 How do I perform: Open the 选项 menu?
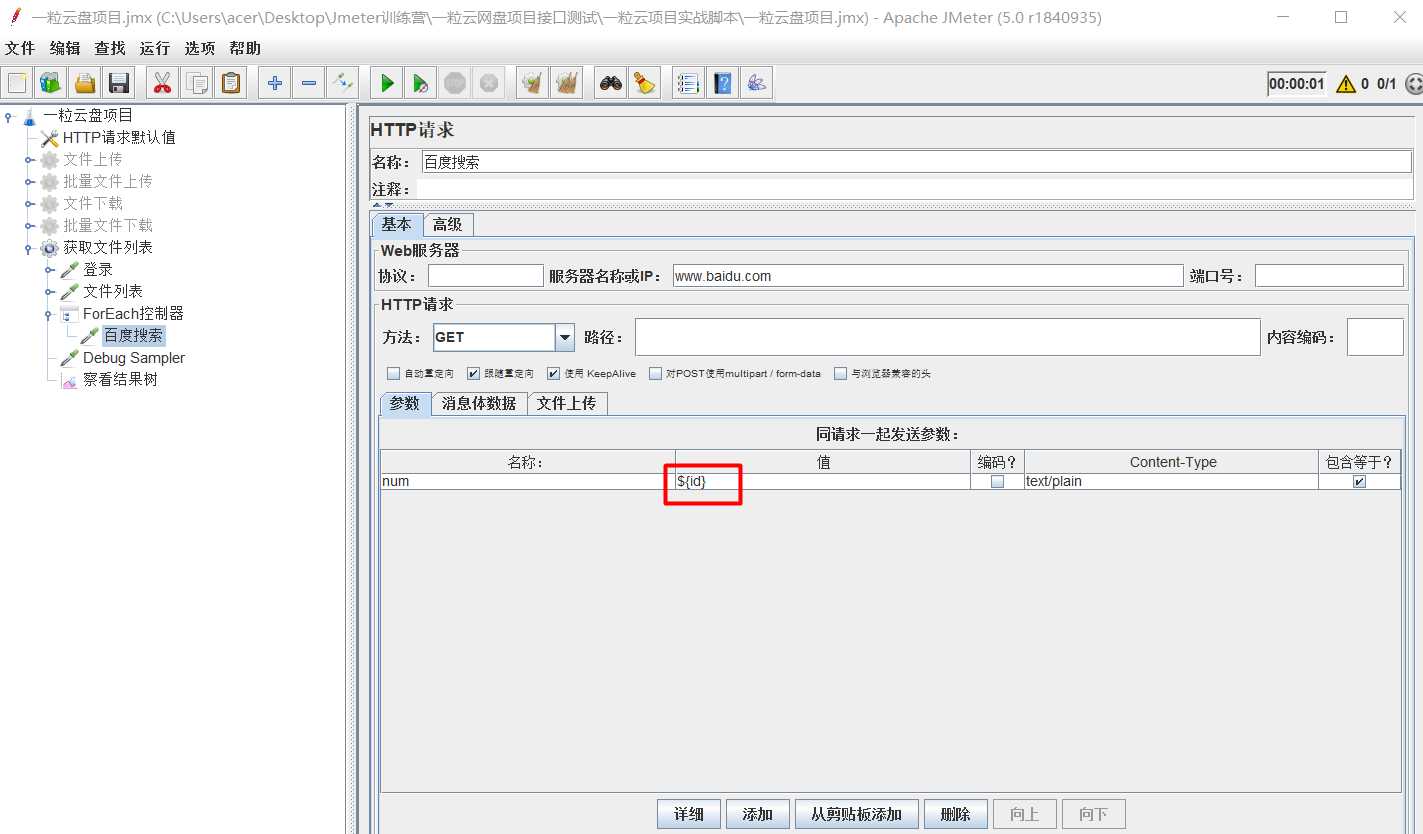(200, 48)
